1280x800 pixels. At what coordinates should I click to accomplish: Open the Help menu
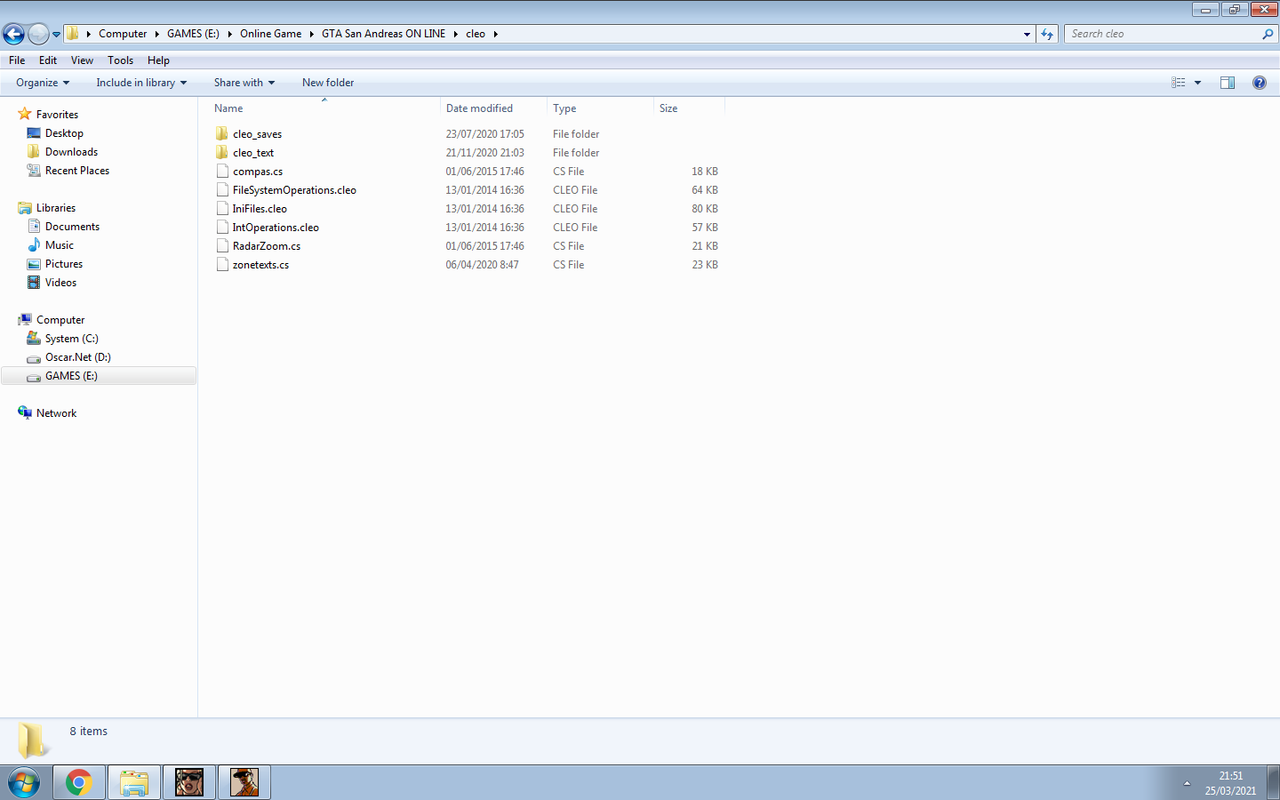click(158, 60)
